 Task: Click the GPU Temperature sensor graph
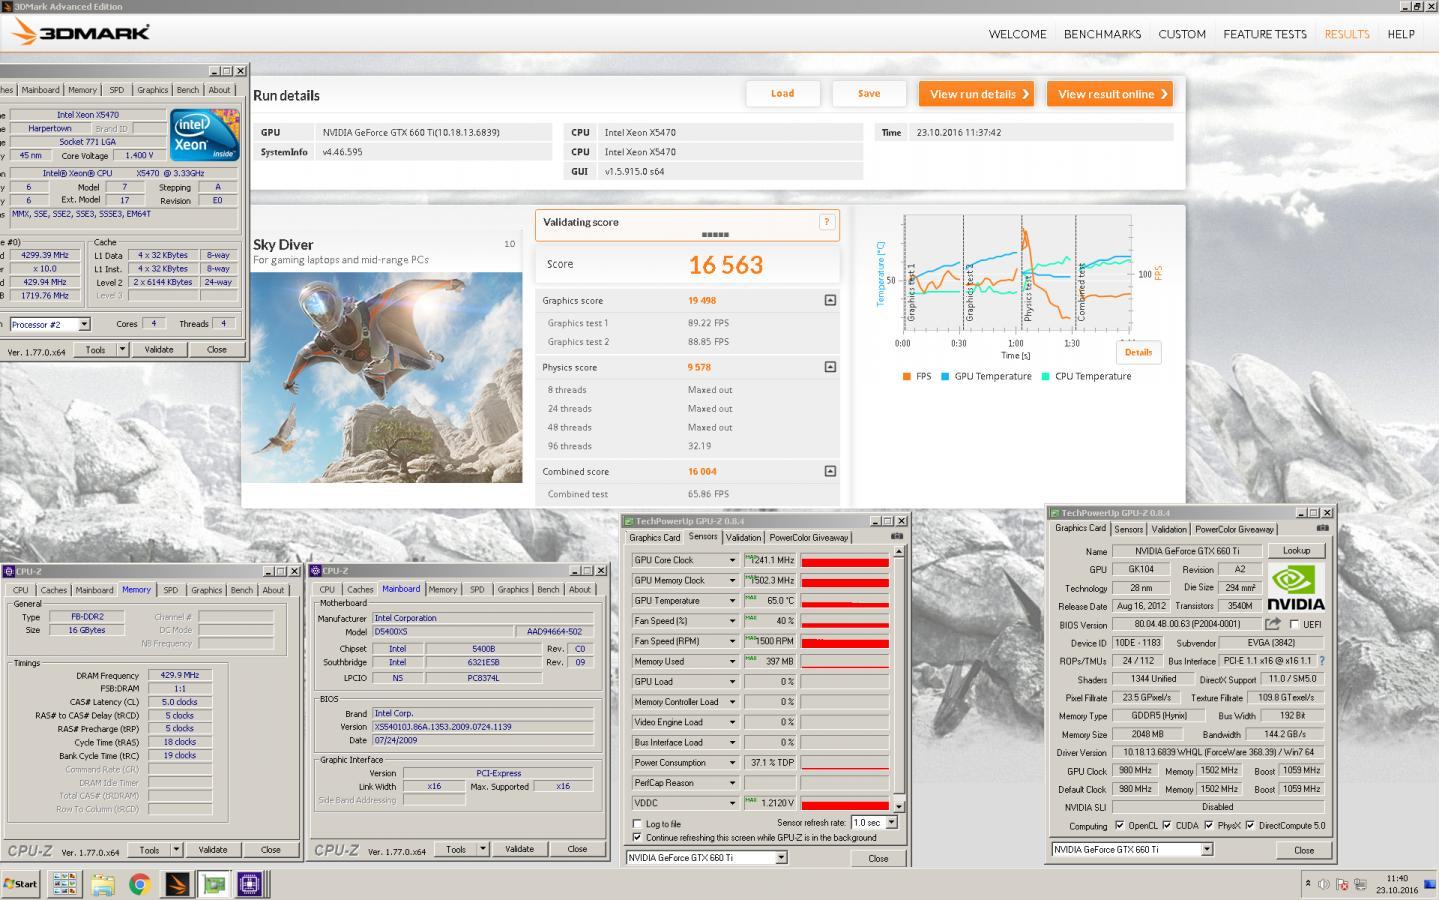(x=845, y=601)
